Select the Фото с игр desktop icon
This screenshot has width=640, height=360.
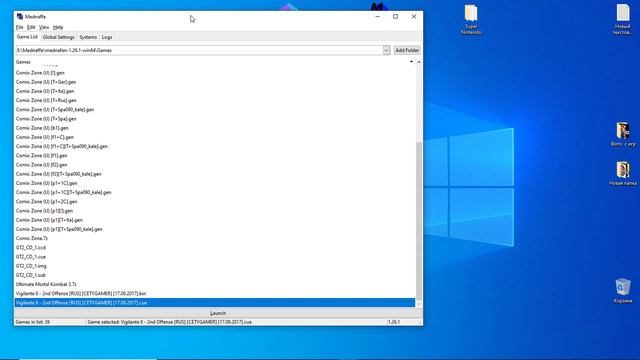(x=623, y=134)
